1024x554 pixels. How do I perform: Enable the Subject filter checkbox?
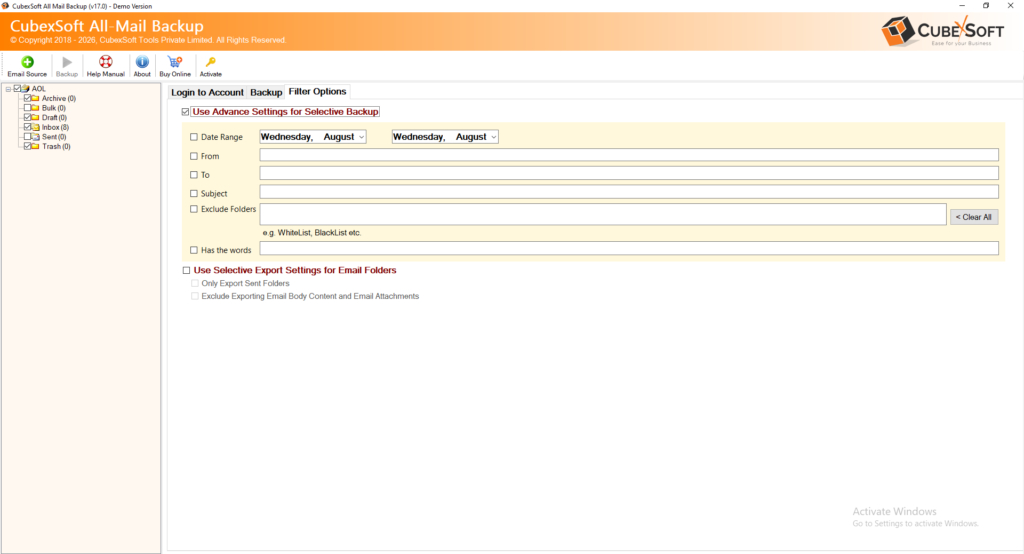pos(194,193)
